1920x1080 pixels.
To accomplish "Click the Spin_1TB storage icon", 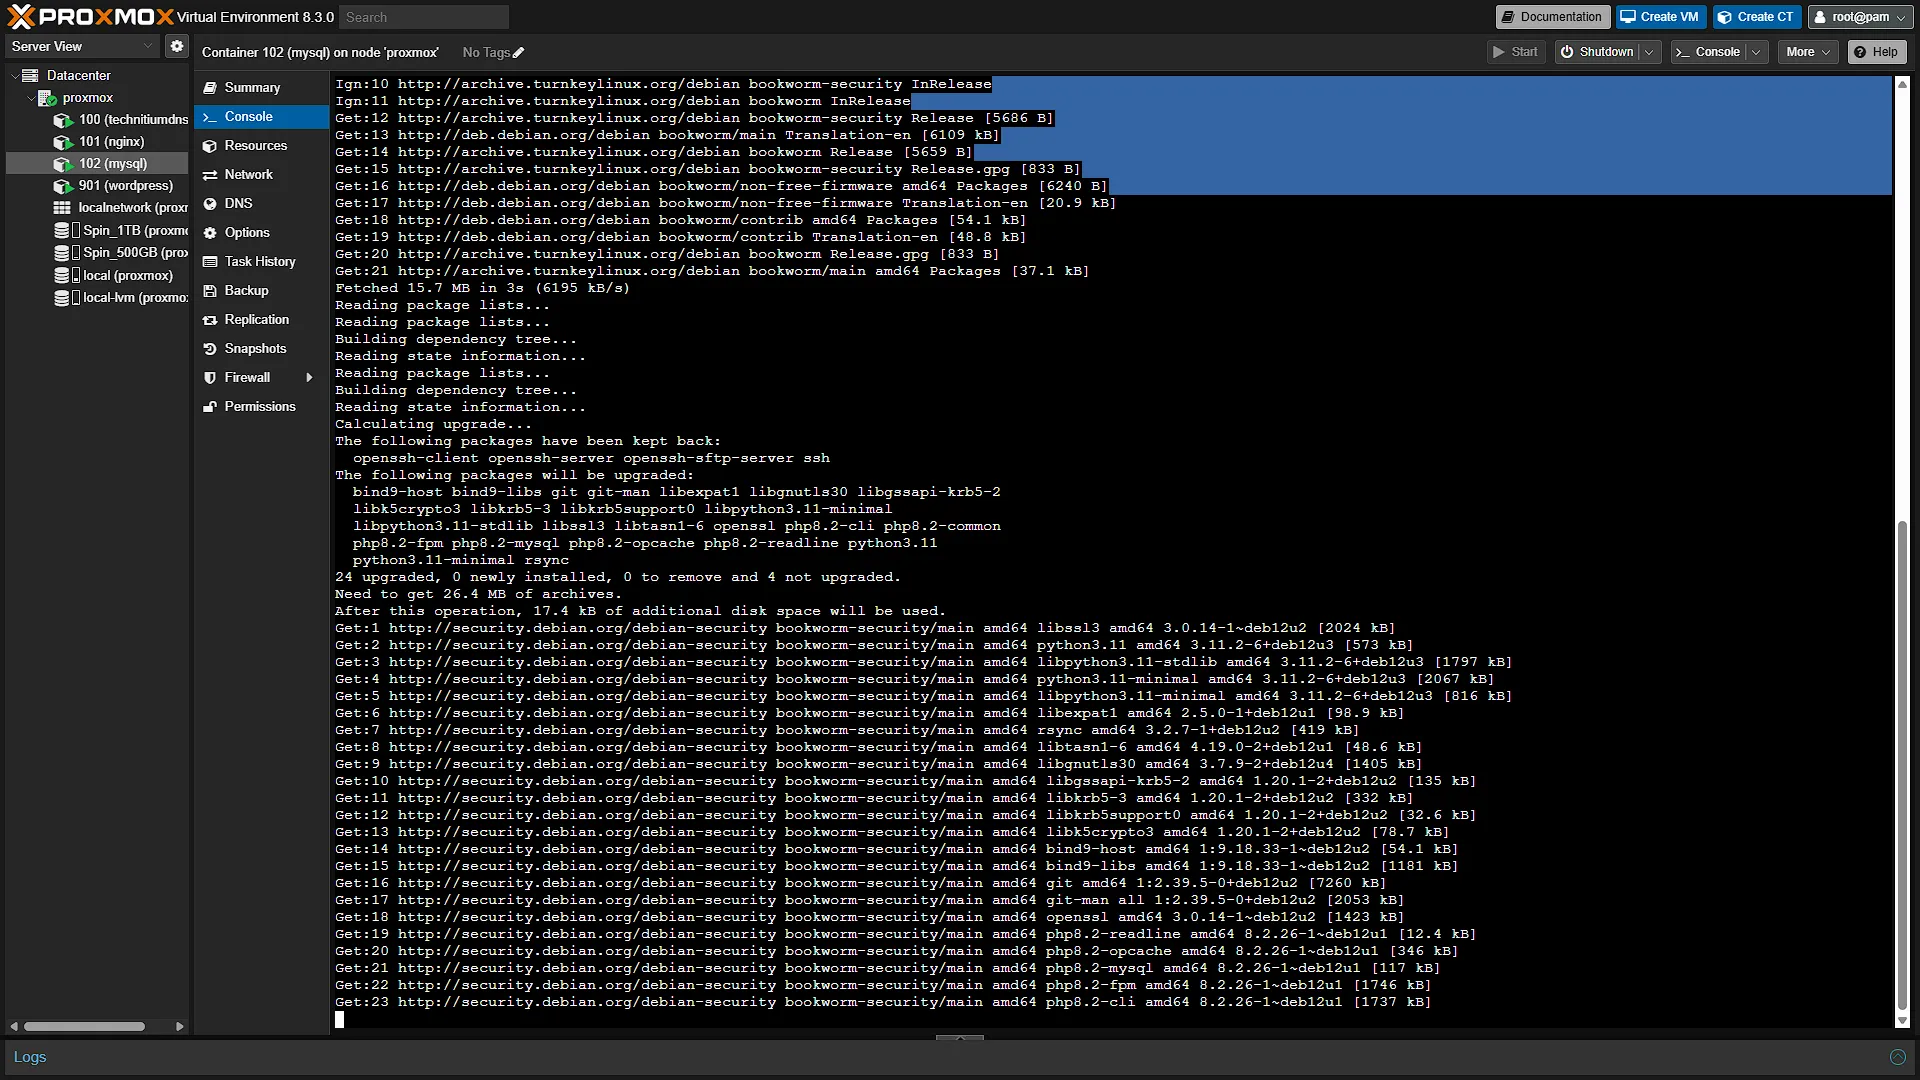I will coord(67,231).
